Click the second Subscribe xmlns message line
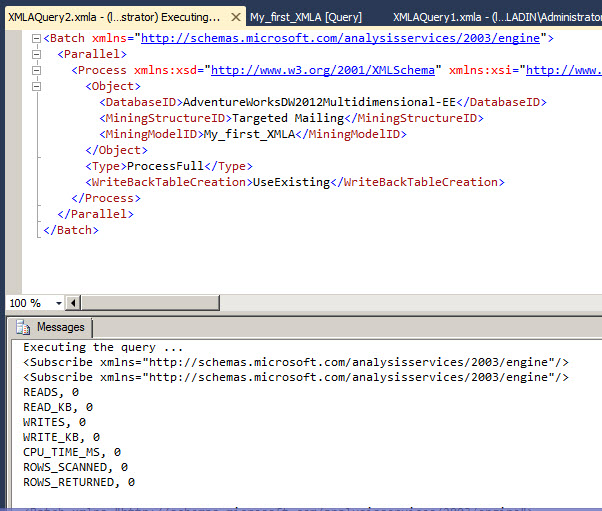This screenshot has height=511, width=602. pyautogui.click(x=296, y=377)
